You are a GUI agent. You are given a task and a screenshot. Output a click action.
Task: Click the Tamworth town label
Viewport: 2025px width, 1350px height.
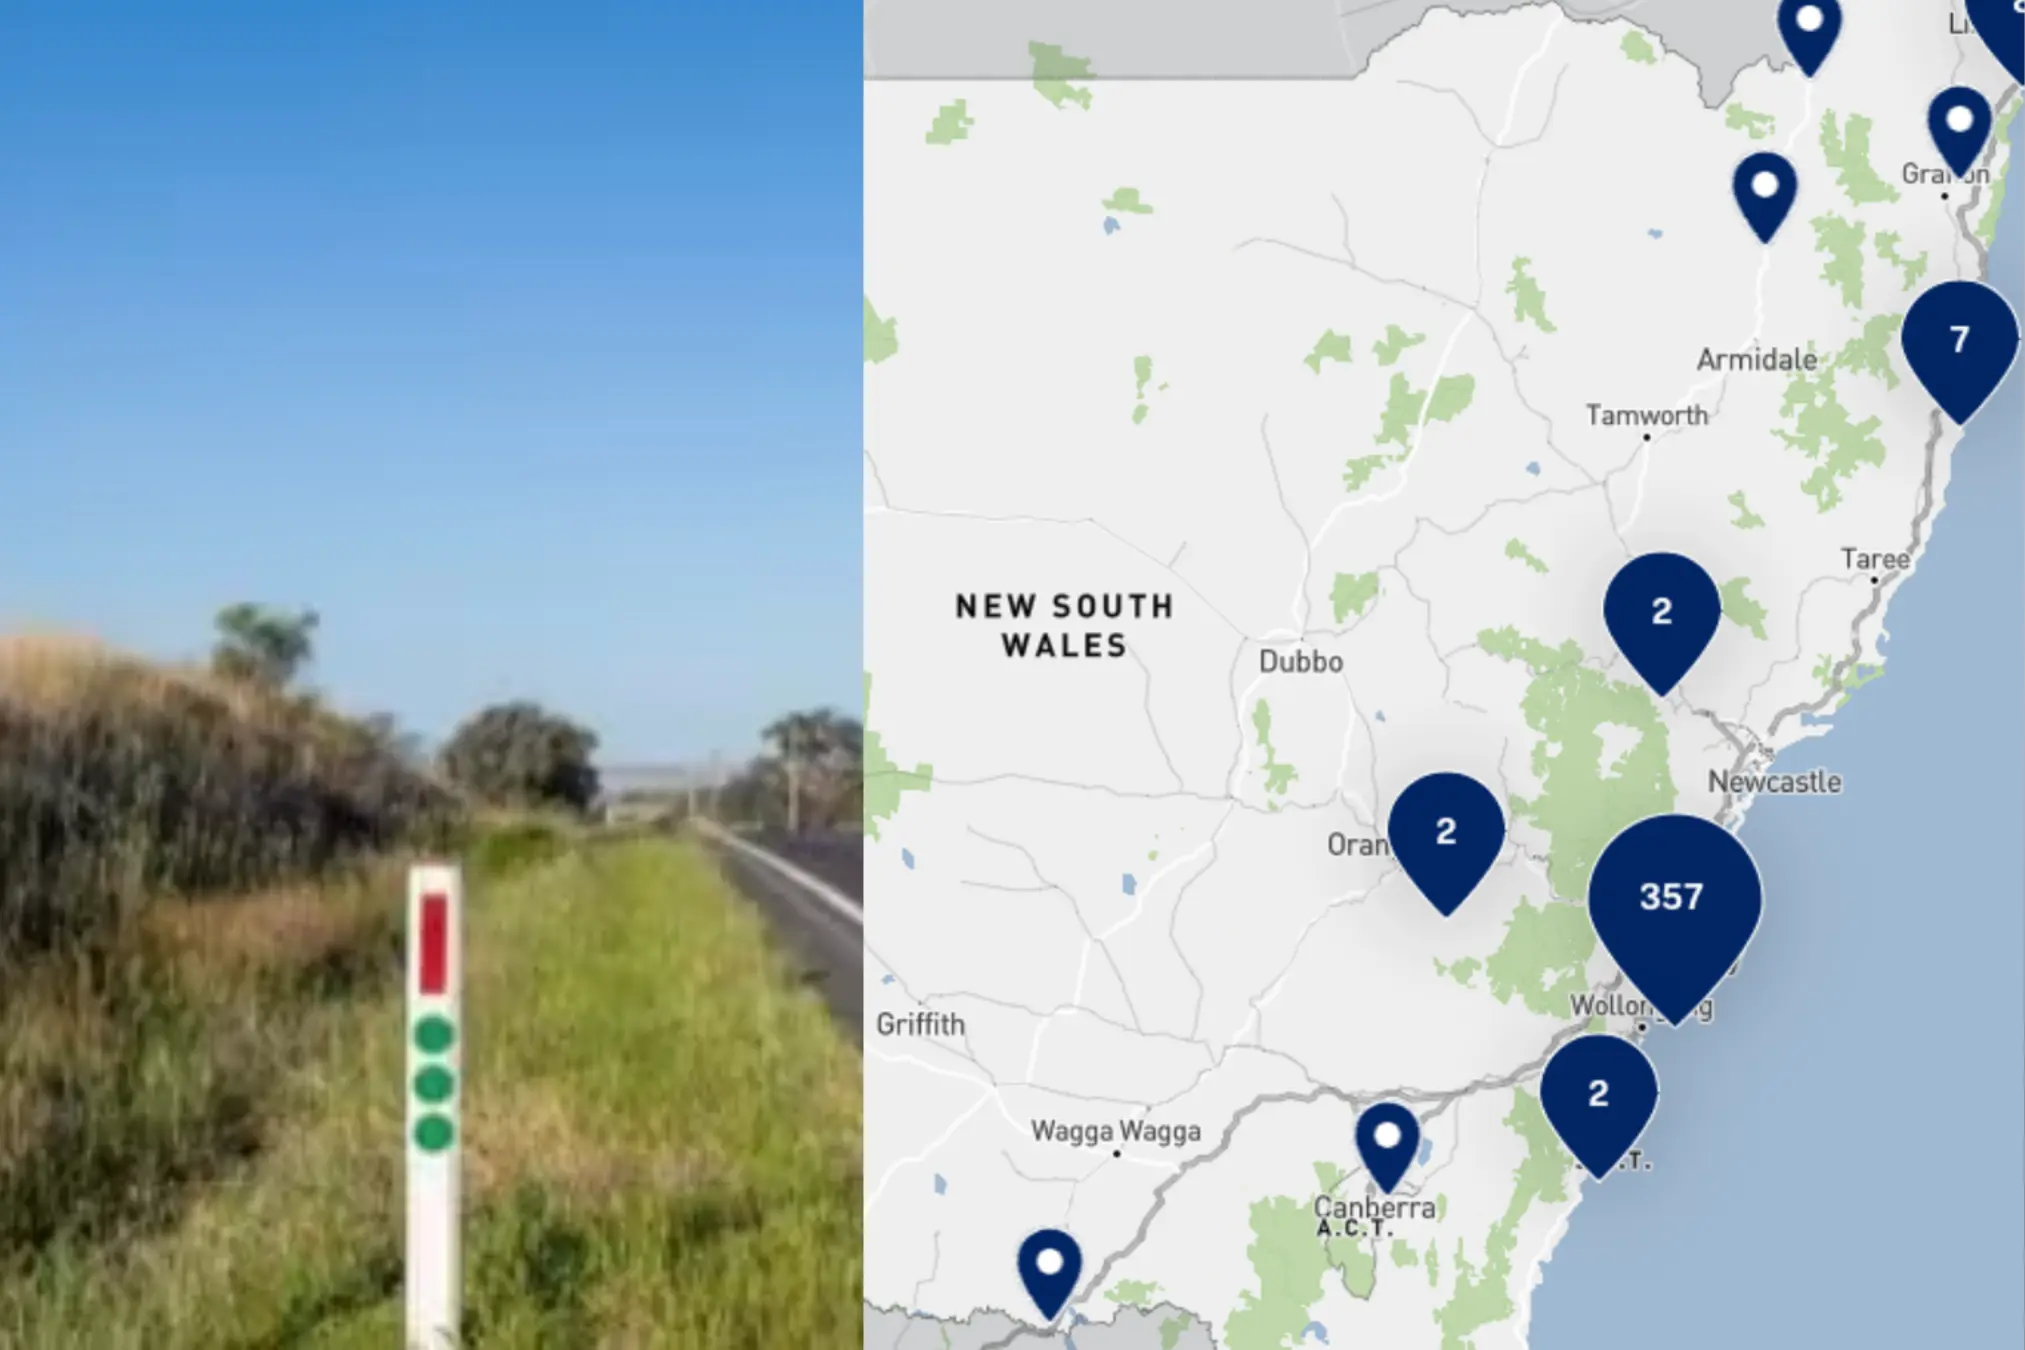1647,414
